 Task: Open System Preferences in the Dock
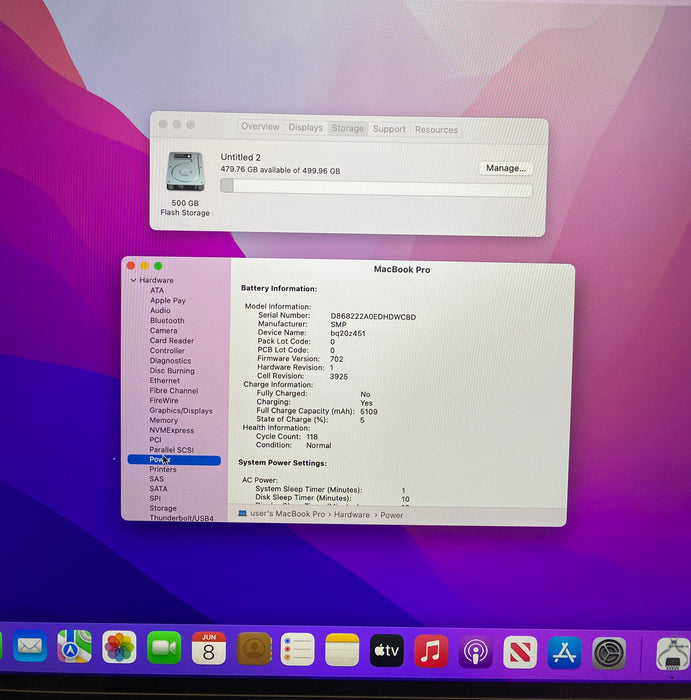coord(609,653)
